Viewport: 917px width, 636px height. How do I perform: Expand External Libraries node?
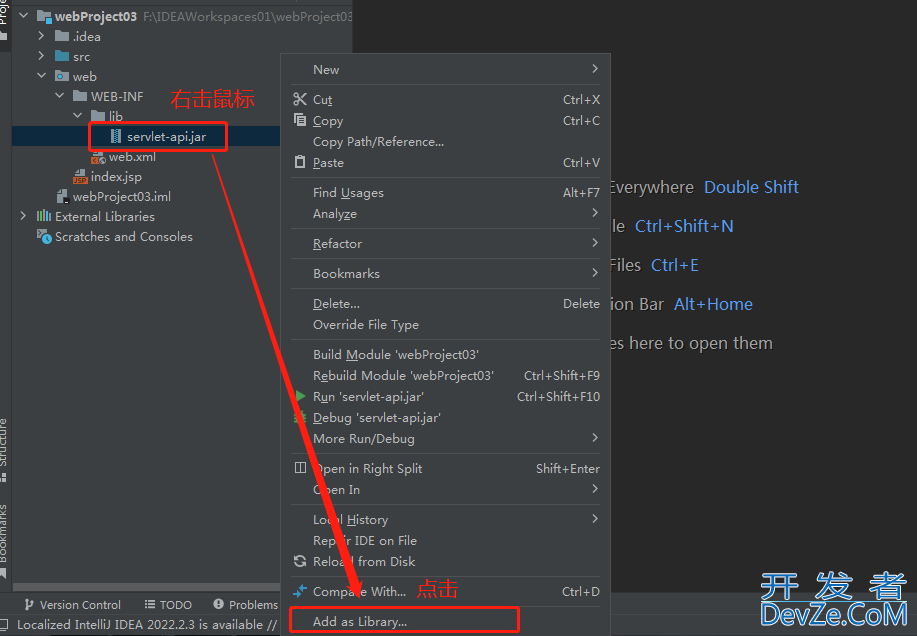tap(23, 216)
